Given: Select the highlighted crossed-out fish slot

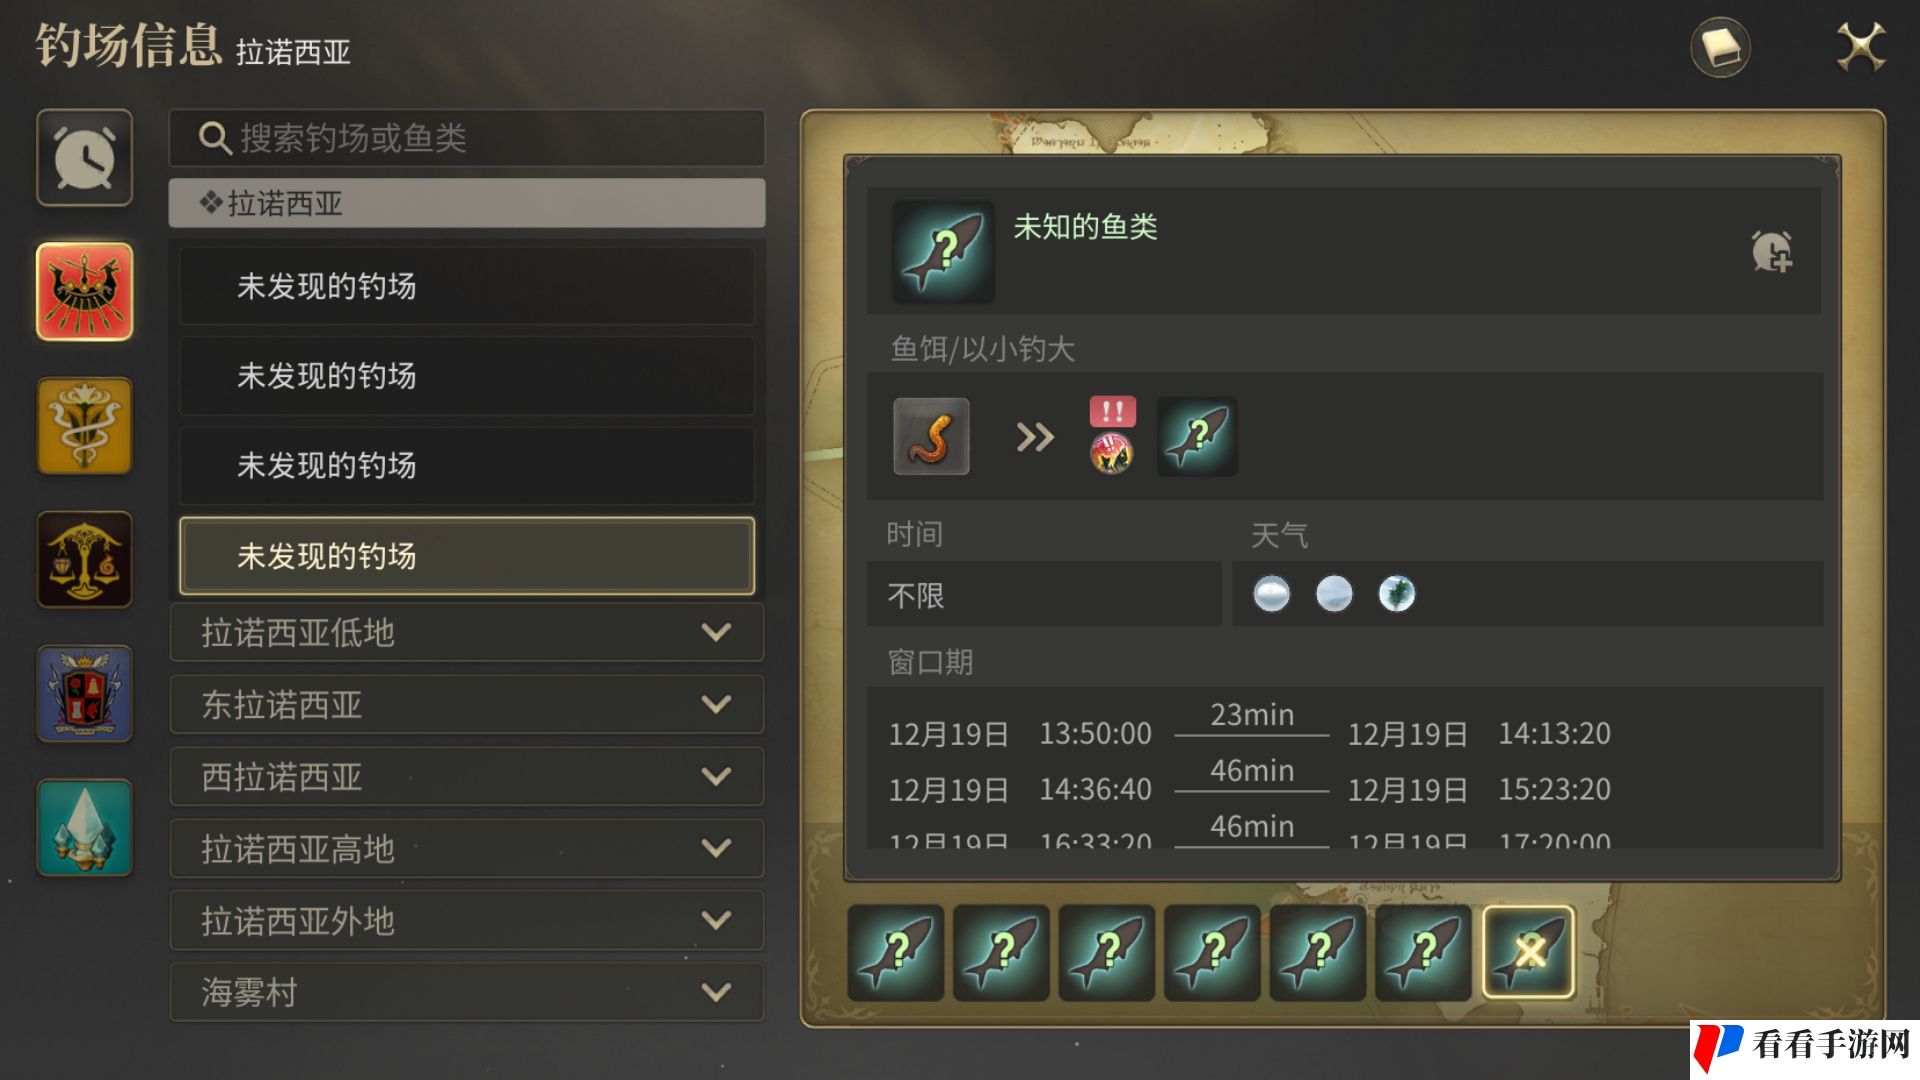Looking at the screenshot, I should [1529, 952].
